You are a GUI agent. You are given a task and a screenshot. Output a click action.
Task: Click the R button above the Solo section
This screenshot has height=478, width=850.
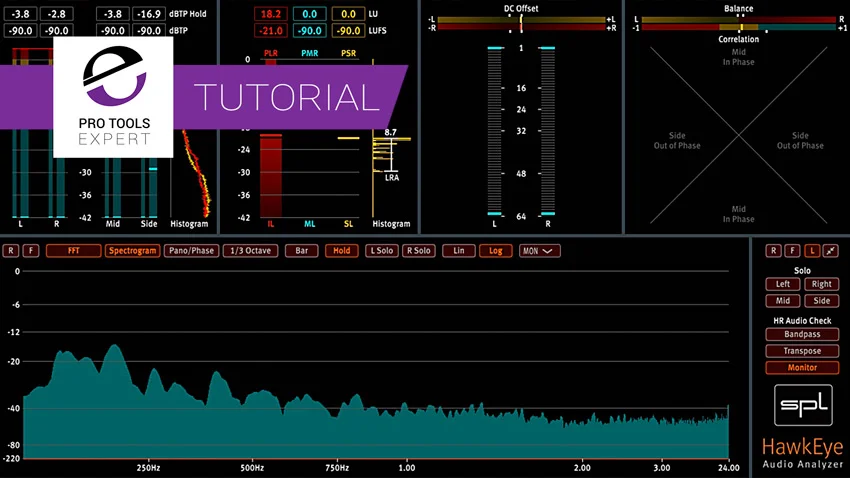tap(774, 250)
